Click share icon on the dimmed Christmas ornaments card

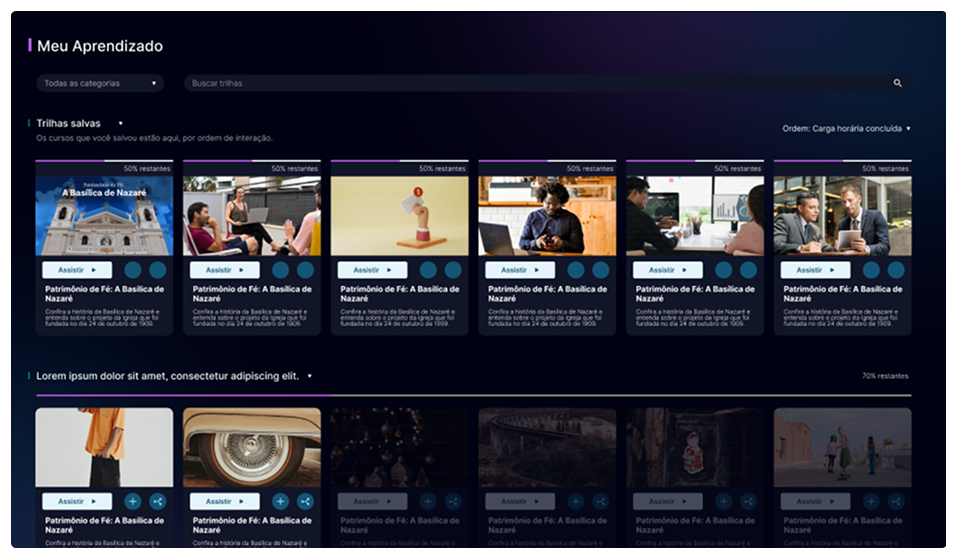click(453, 502)
